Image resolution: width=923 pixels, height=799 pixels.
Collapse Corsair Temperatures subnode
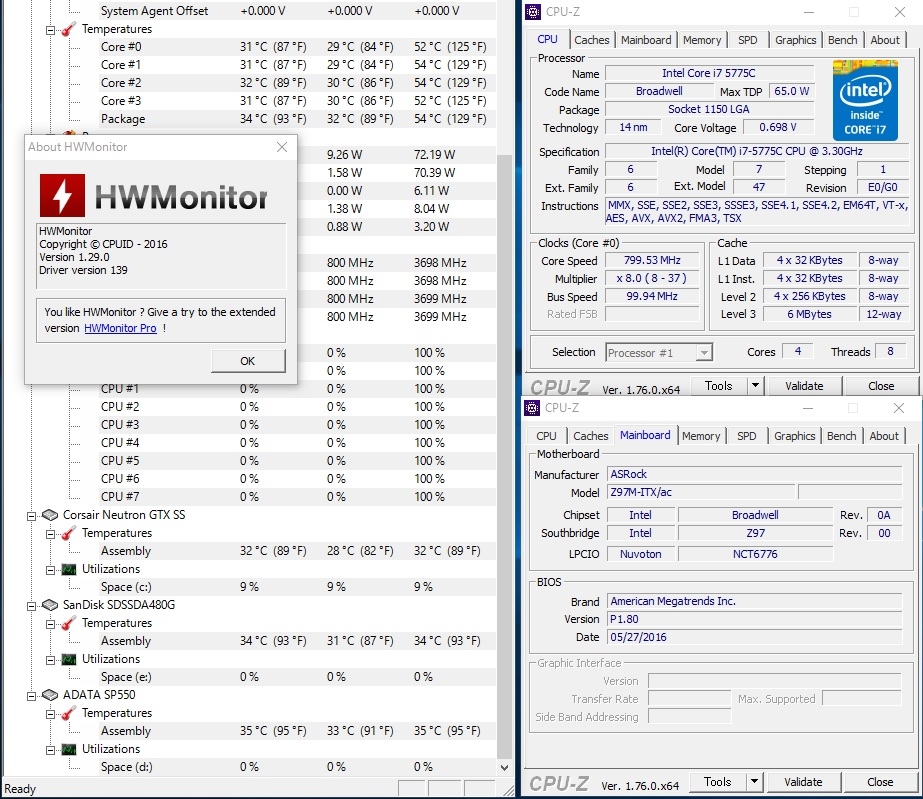(x=50, y=534)
